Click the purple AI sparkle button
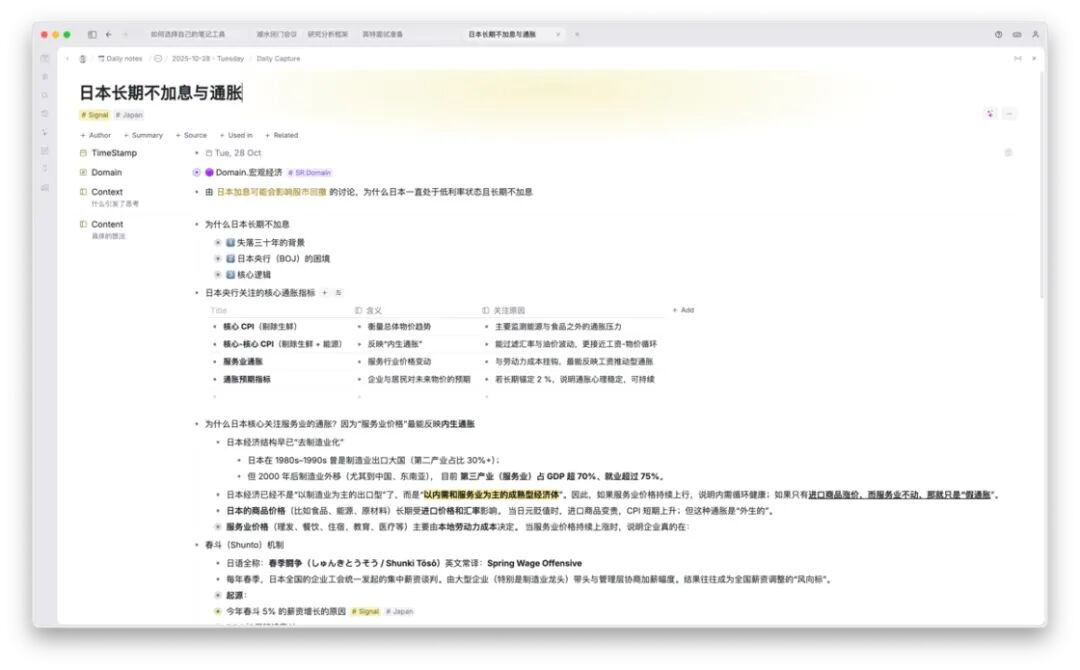Screen dimensions: 1080x670 [990, 113]
